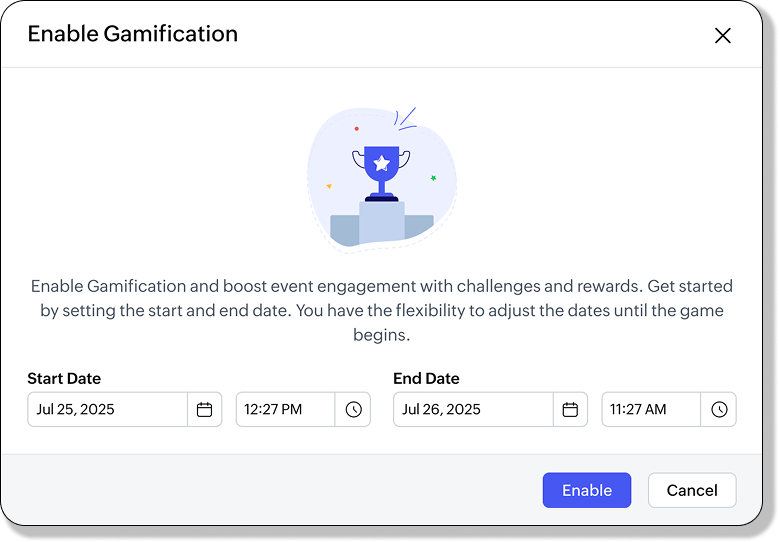Click the End Date label
Image resolution: width=779 pixels, height=542 pixels.
point(426,378)
